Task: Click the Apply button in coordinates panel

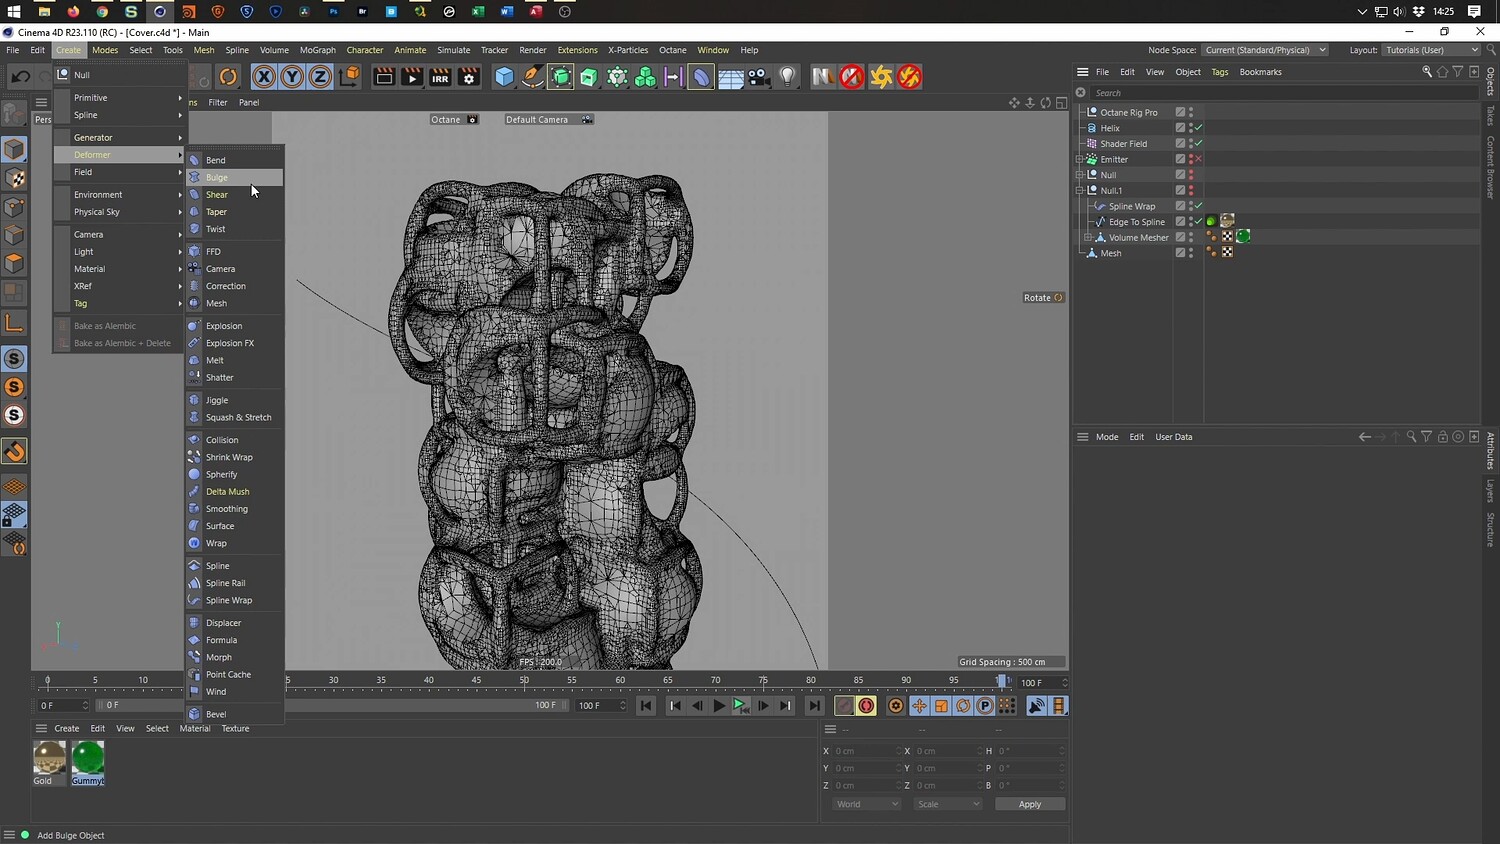Action: tap(1029, 804)
